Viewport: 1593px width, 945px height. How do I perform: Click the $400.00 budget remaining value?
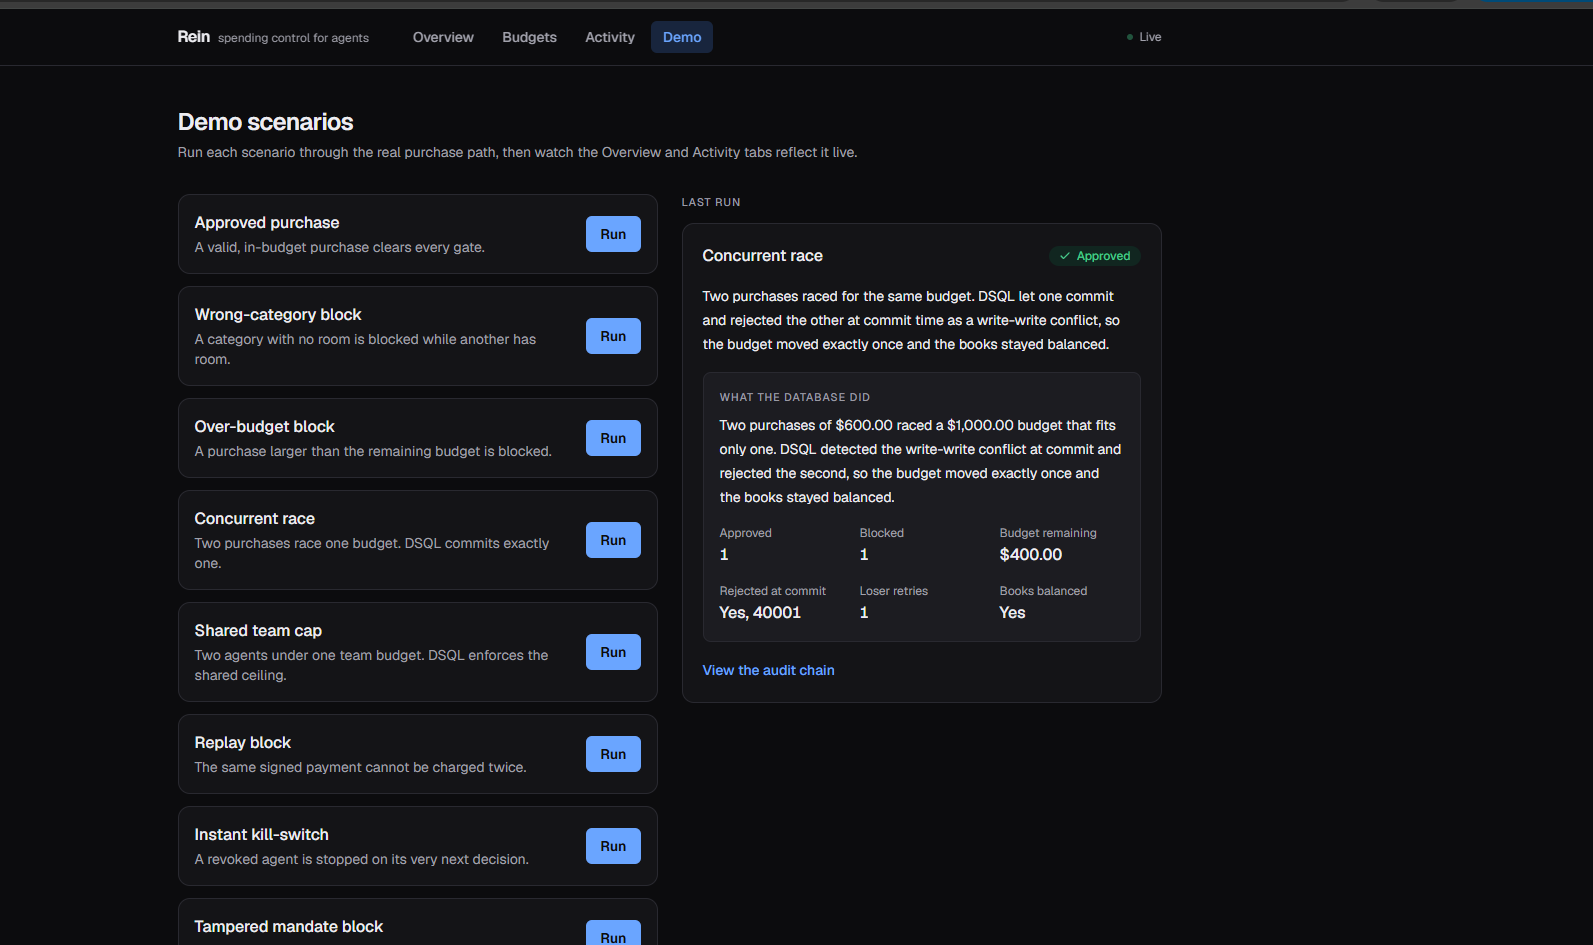(1031, 554)
